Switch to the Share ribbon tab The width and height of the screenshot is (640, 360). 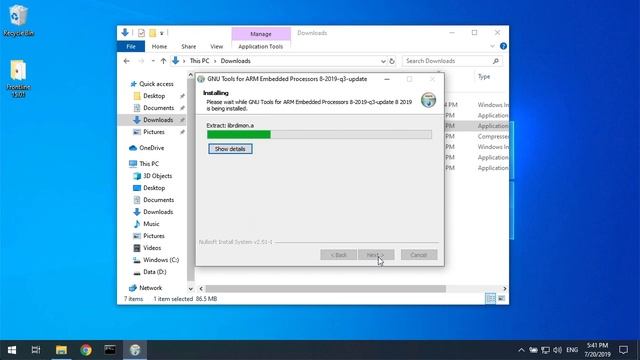[x=189, y=47]
